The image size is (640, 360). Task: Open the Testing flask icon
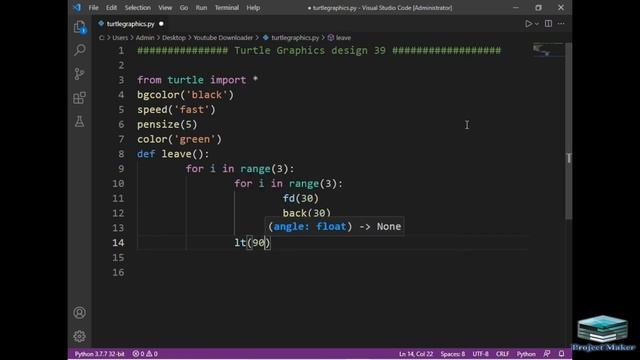80,122
